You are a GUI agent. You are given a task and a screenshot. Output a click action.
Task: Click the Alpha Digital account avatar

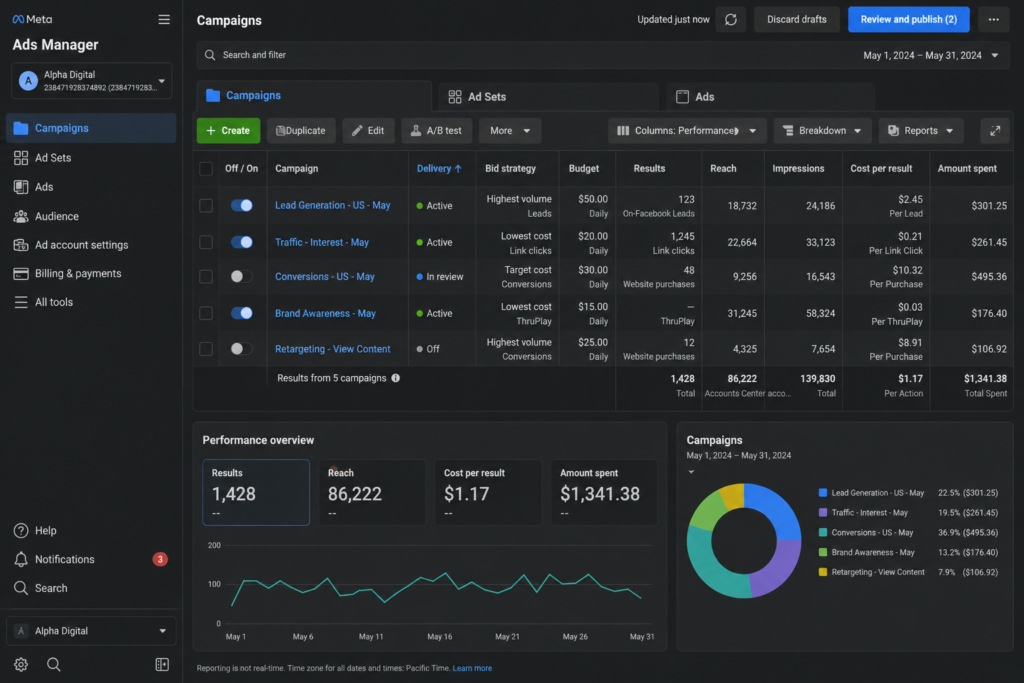(x=27, y=80)
